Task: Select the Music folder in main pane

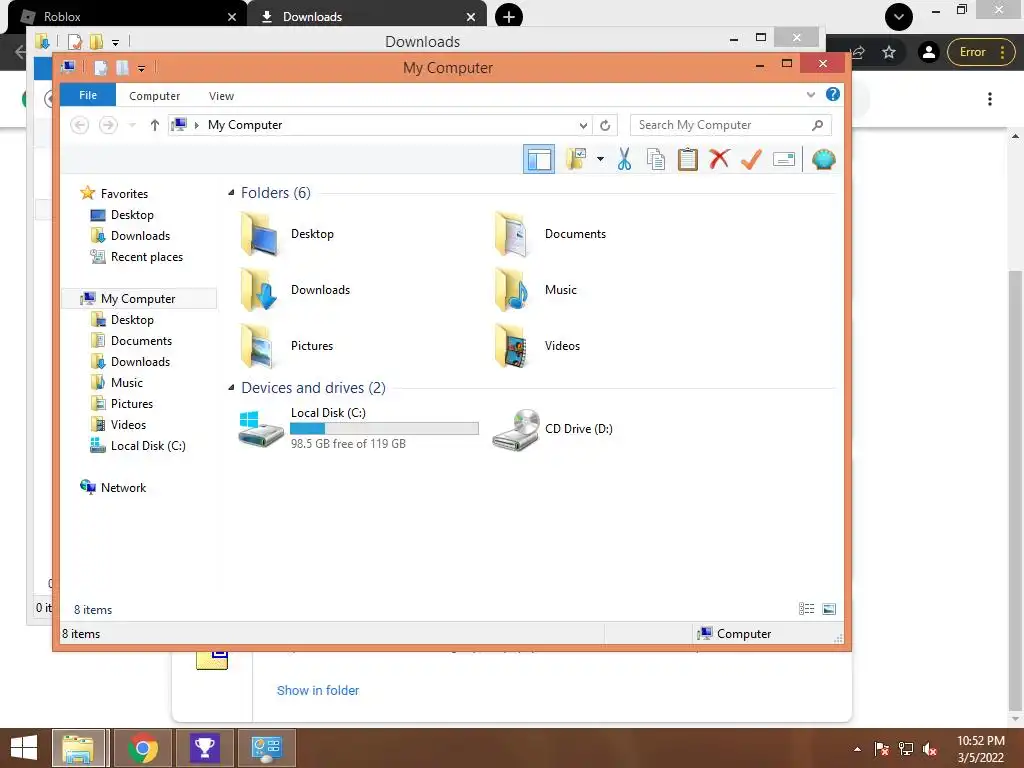Action: [537, 290]
